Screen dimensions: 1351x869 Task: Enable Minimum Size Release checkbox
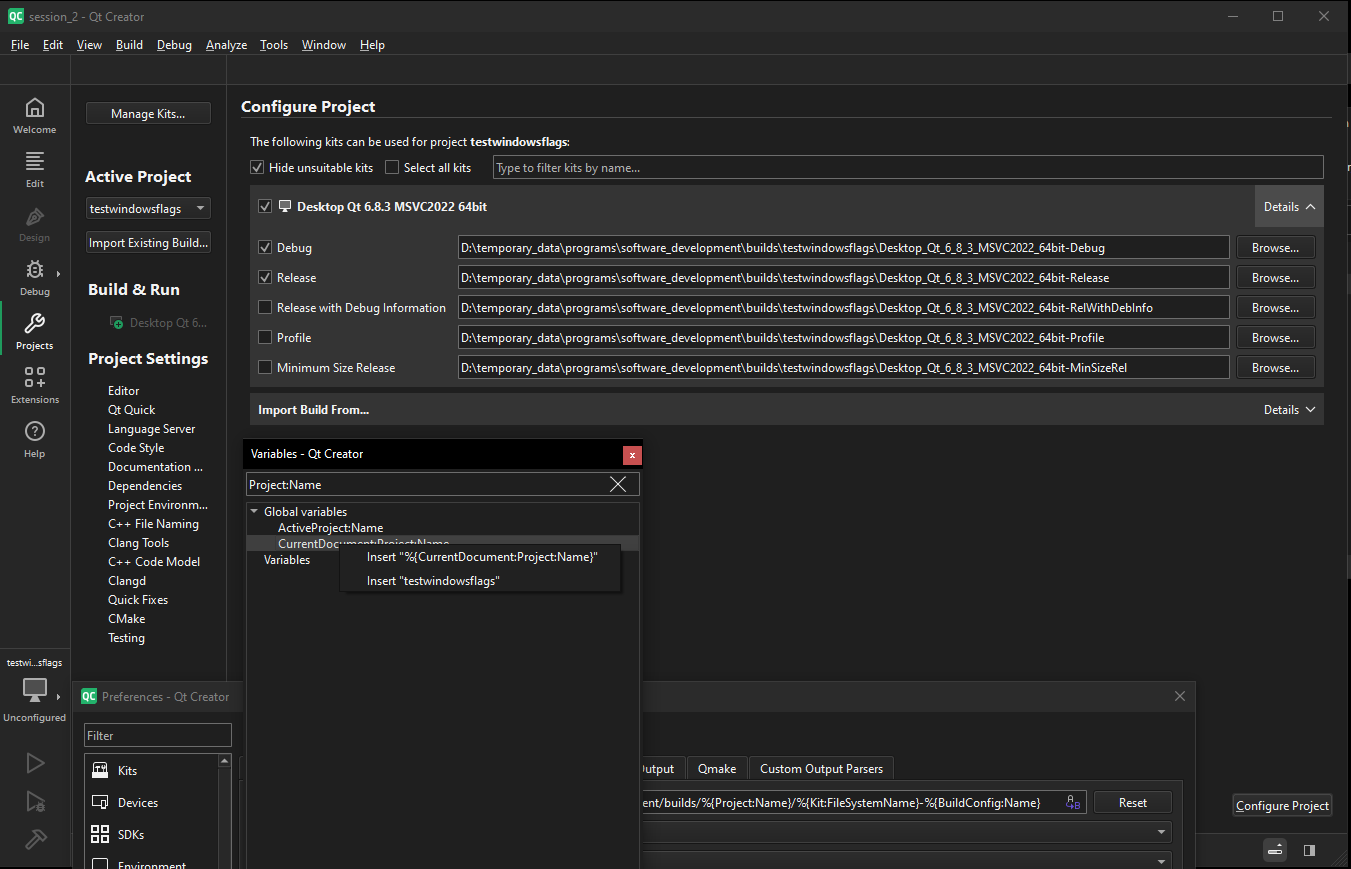click(x=265, y=368)
